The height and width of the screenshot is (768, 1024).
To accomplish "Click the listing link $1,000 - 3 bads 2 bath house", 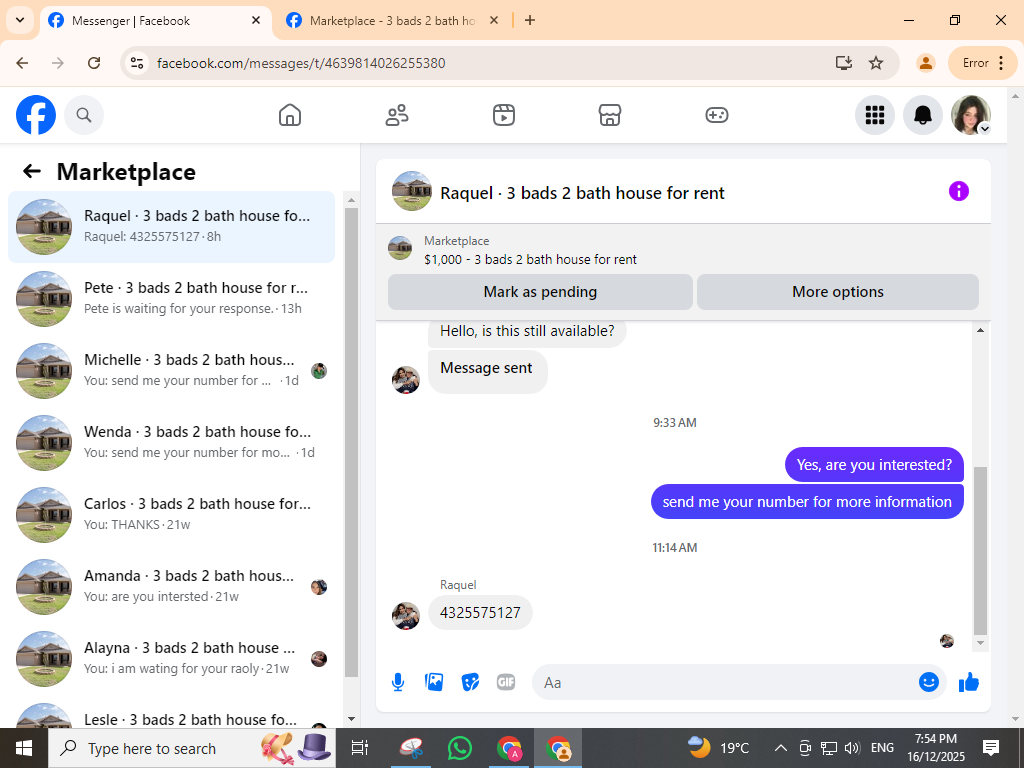I will click(530, 259).
